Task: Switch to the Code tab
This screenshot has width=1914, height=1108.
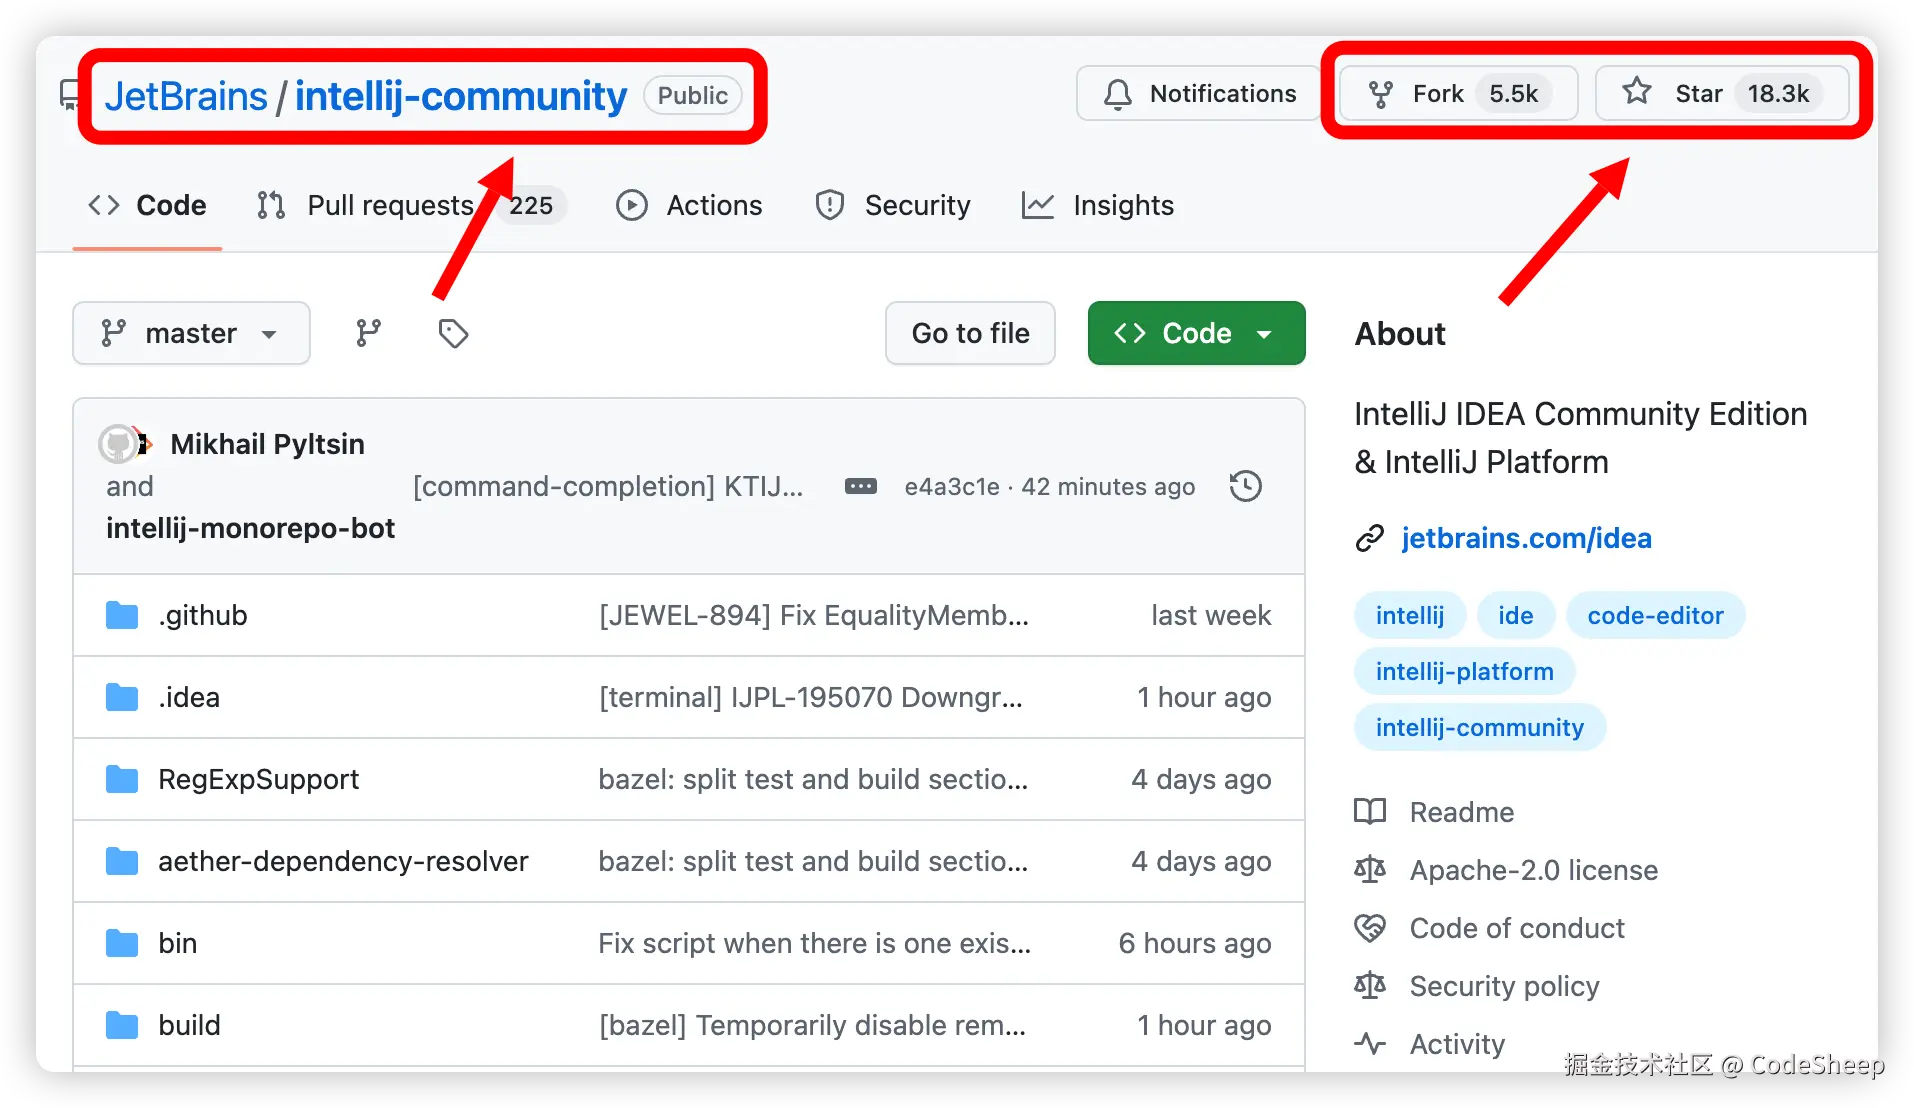Action: [x=147, y=205]
